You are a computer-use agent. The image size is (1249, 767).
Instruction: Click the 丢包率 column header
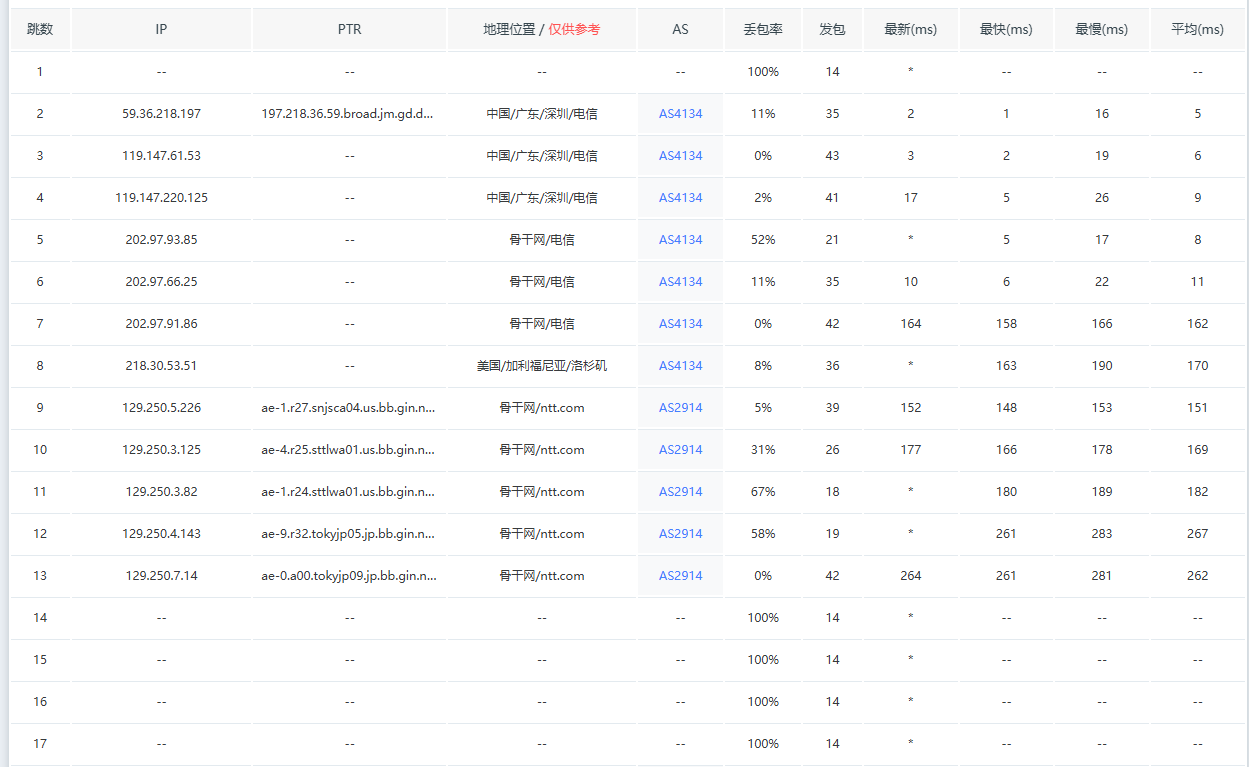click(763, 30)
